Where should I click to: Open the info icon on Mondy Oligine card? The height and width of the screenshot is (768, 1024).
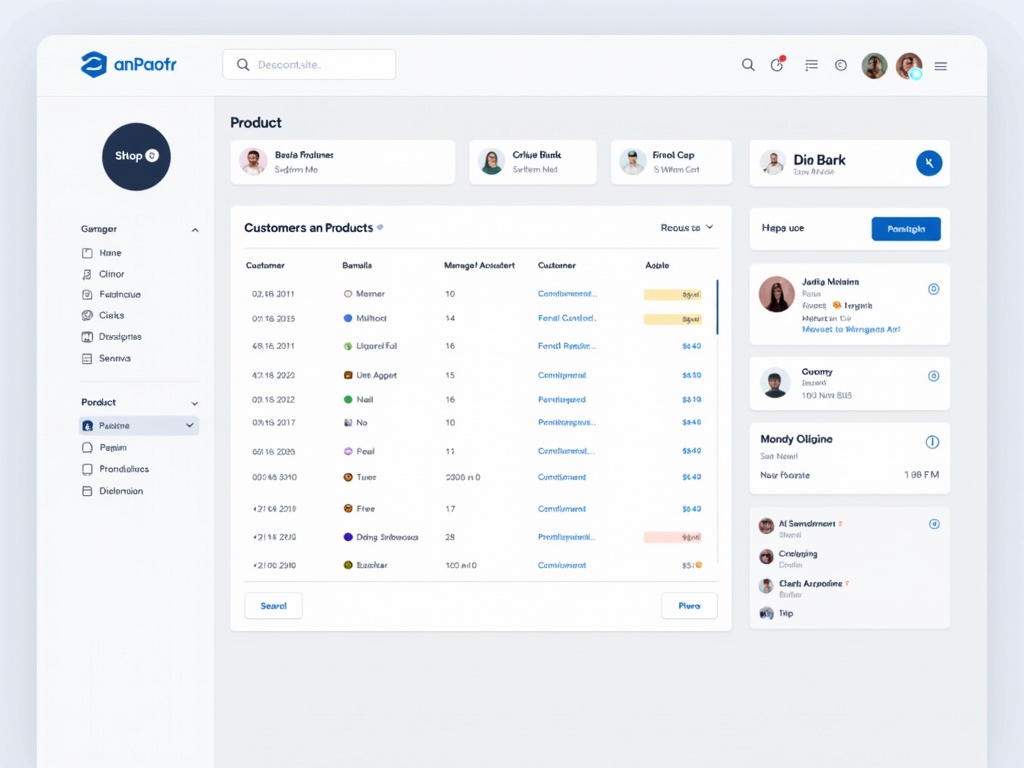[x=933, y=440]
